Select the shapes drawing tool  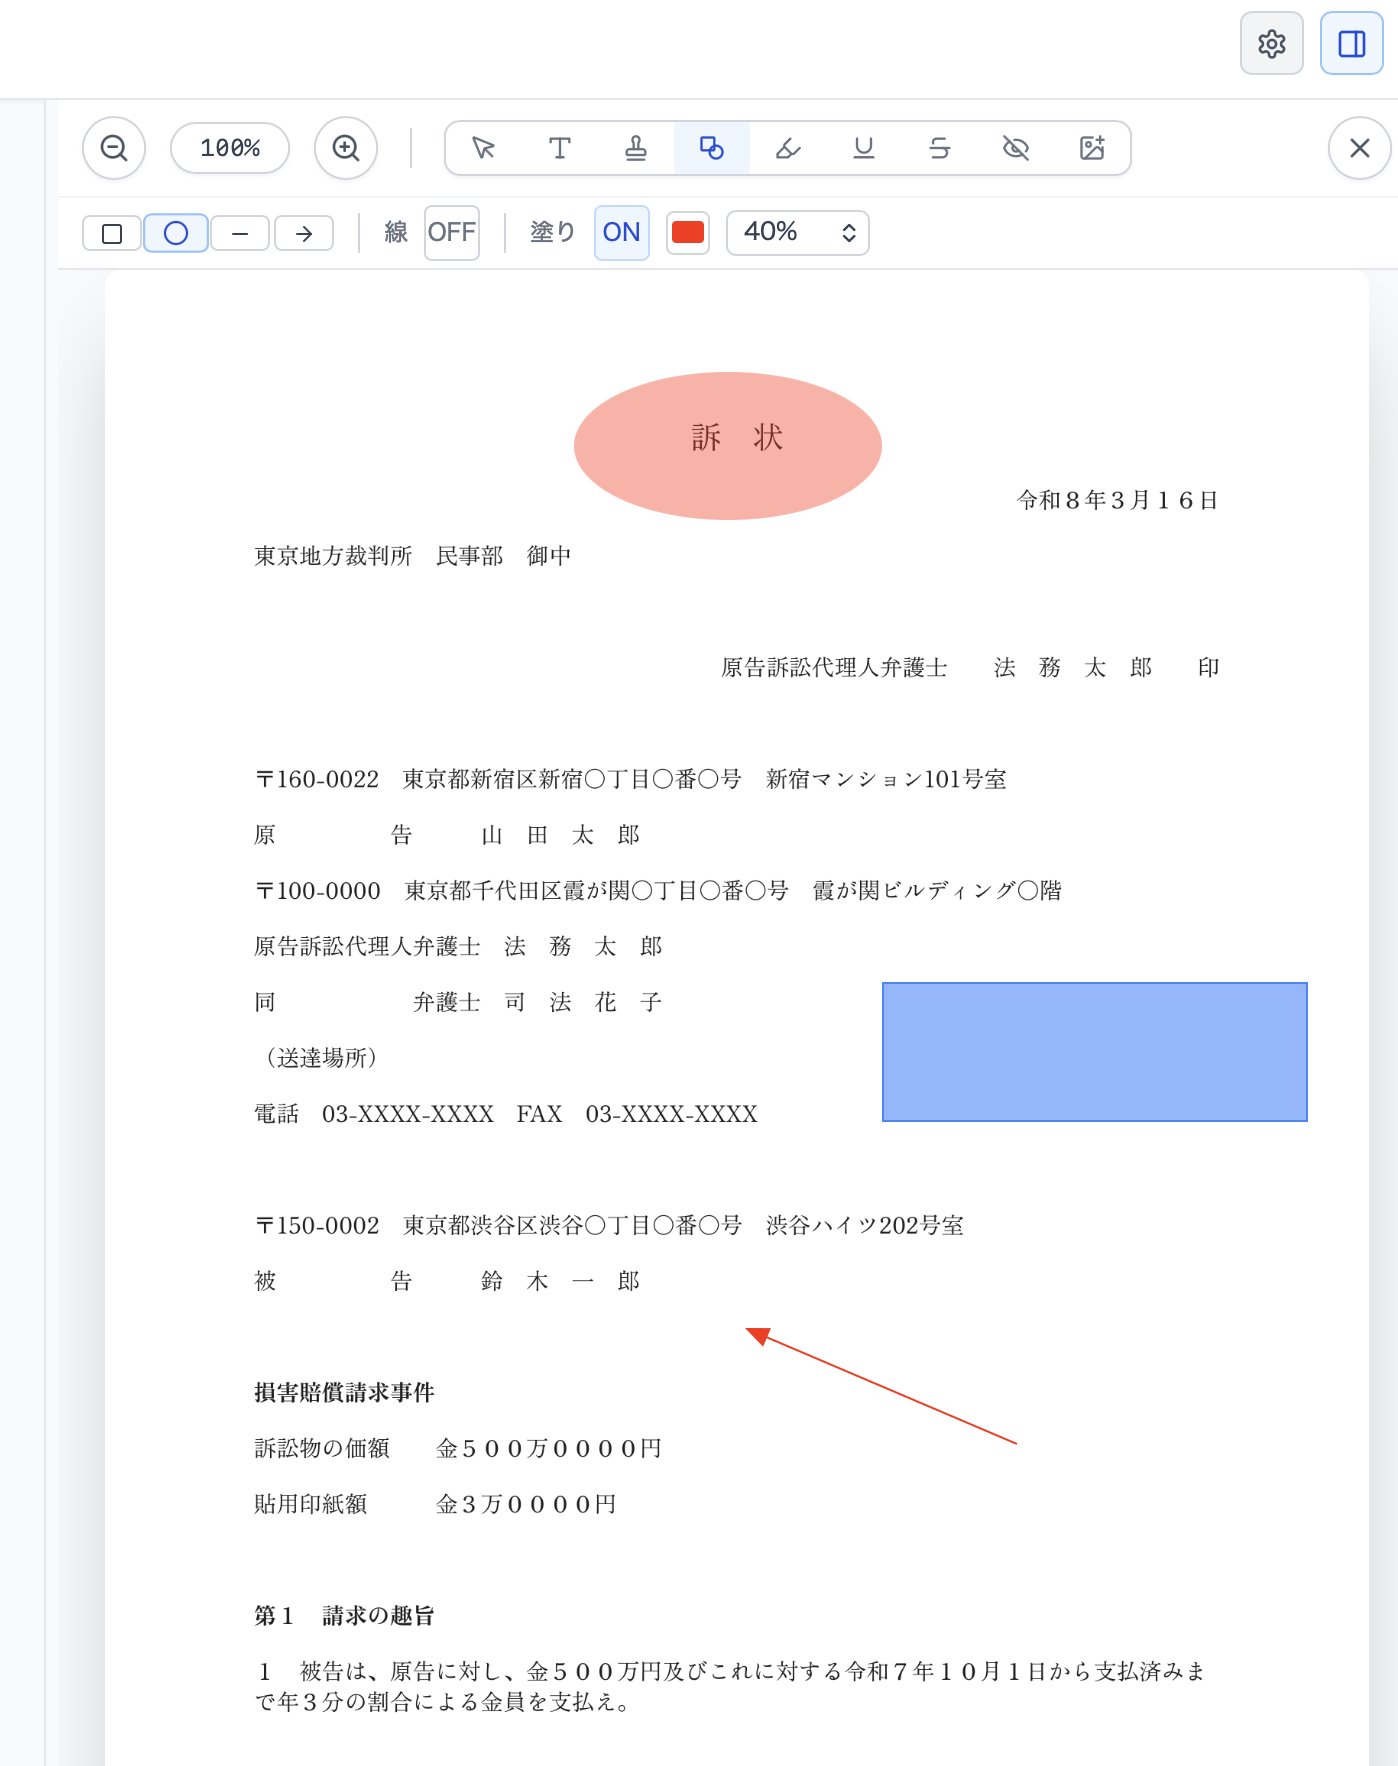point(712,148)
